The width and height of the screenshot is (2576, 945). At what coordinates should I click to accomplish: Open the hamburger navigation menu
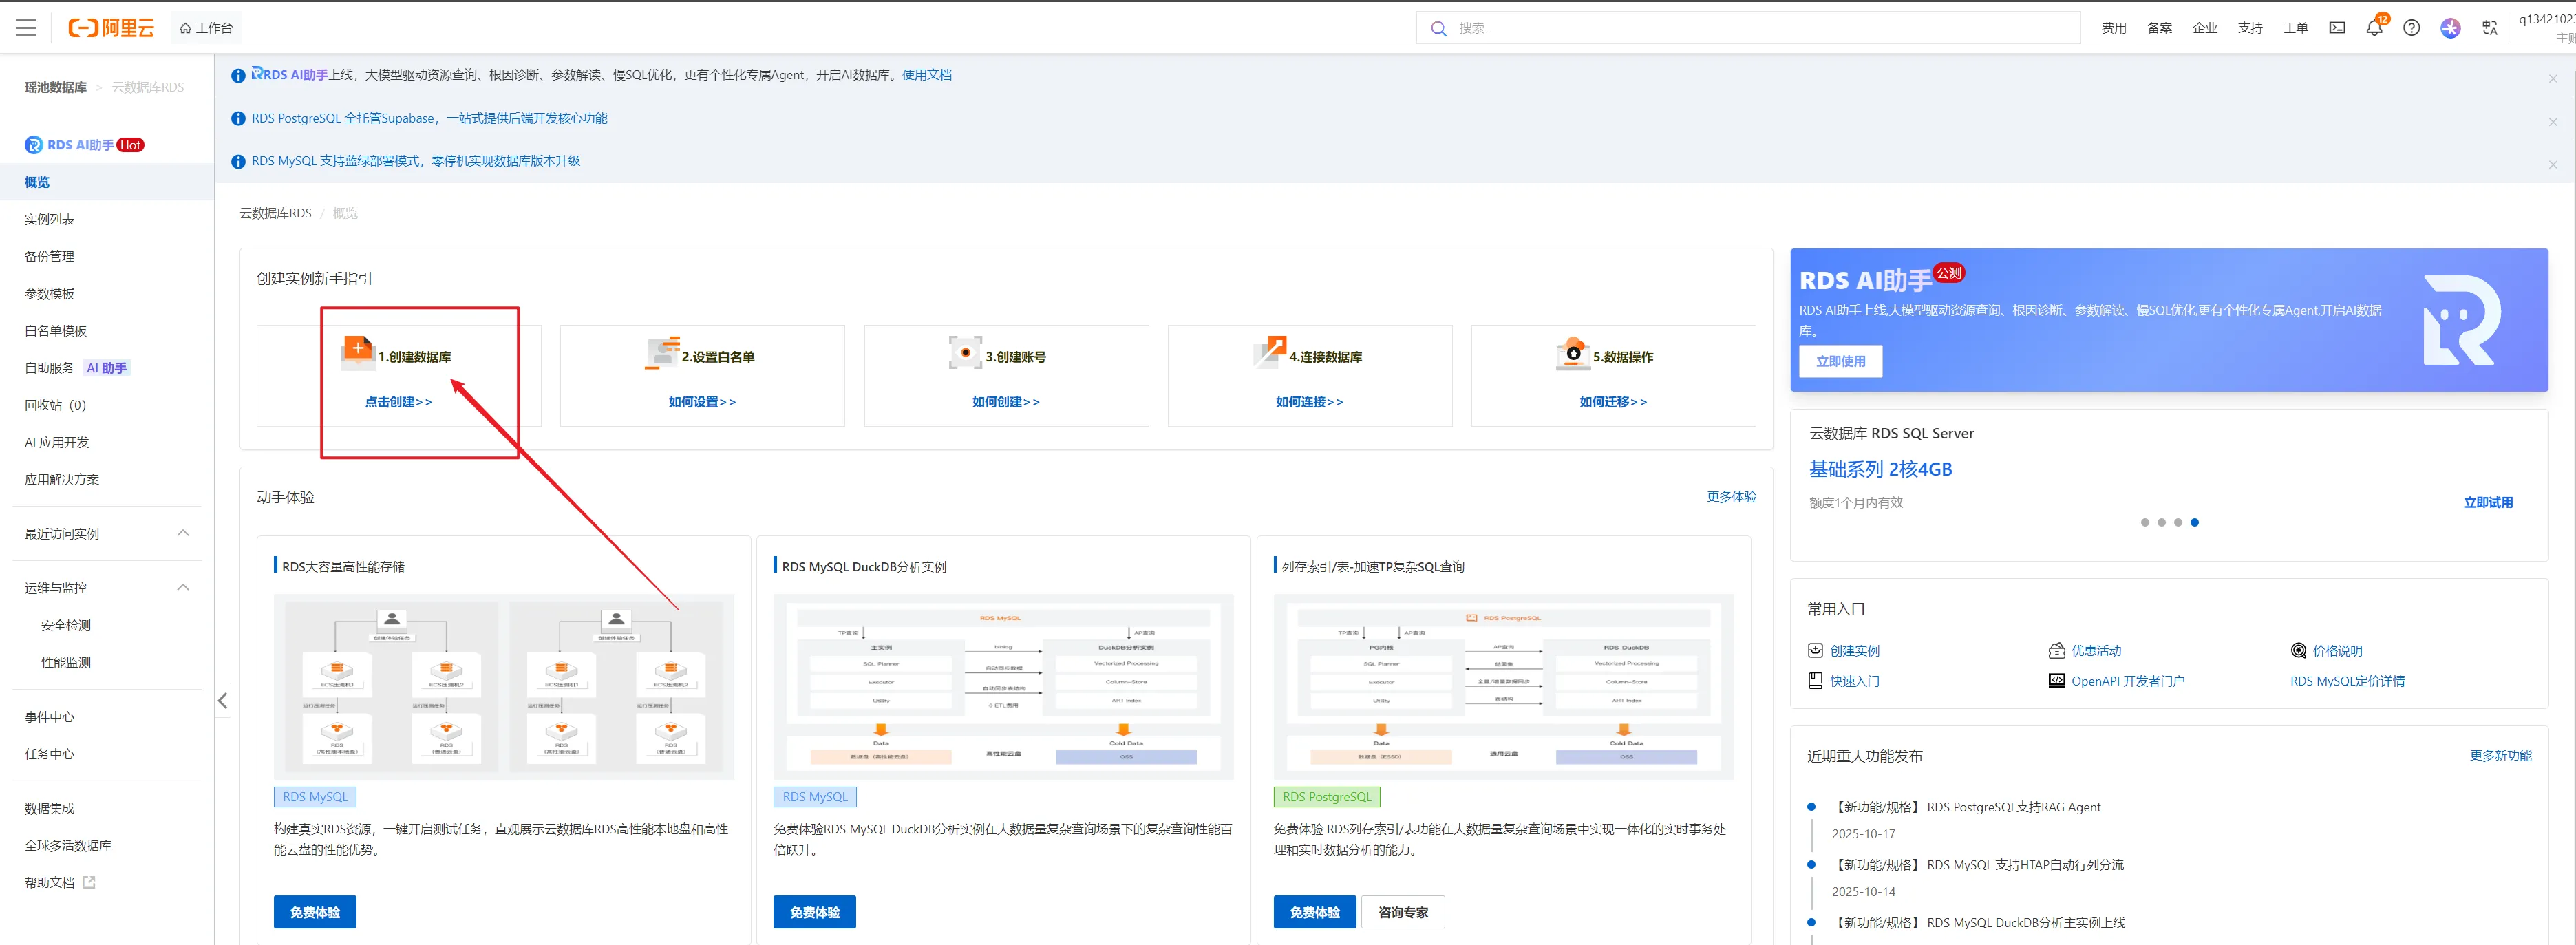[x=26, y=28]
